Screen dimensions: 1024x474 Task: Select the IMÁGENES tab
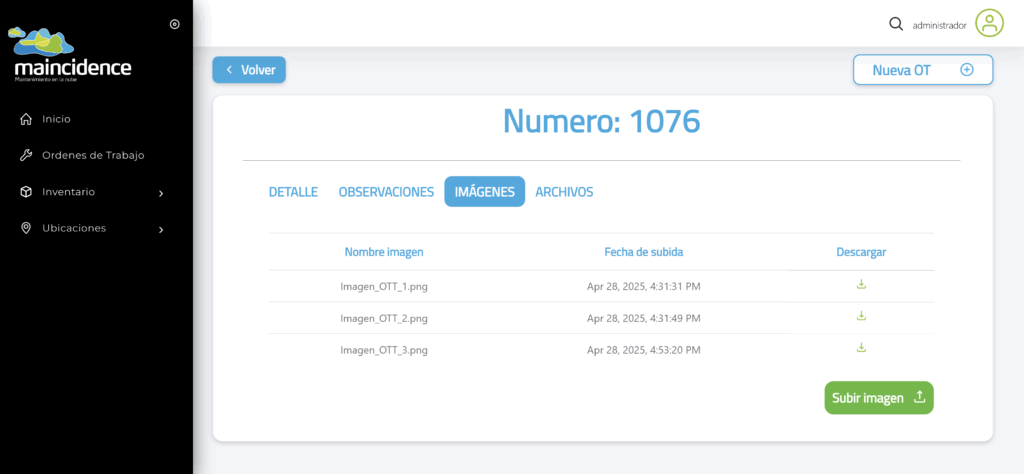[484, 192]
